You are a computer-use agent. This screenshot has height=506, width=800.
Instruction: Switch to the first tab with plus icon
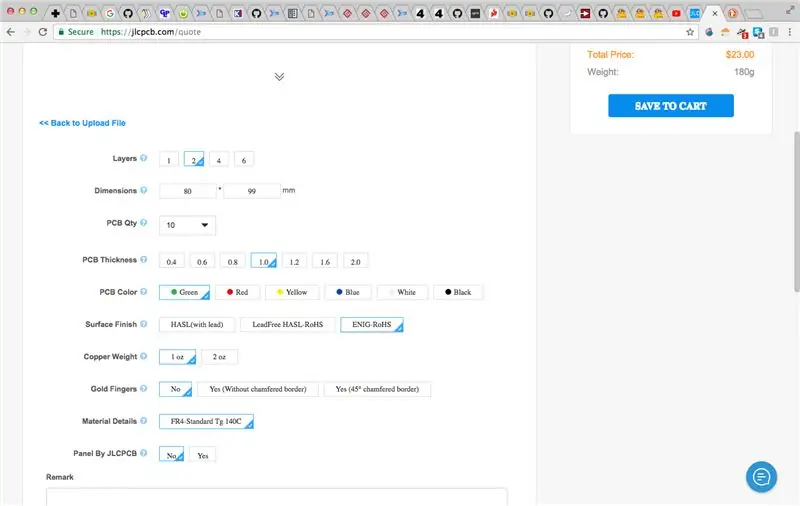point(55,14)
